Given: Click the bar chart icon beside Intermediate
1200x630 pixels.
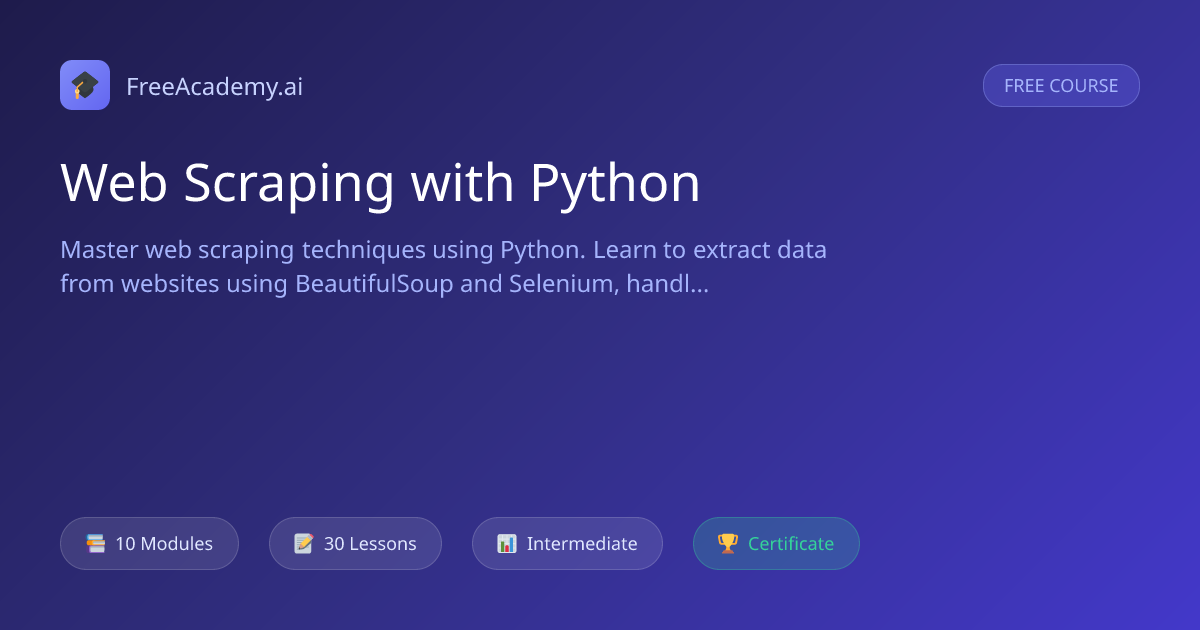Looking at the screenshot, I should tap(507, 544).
